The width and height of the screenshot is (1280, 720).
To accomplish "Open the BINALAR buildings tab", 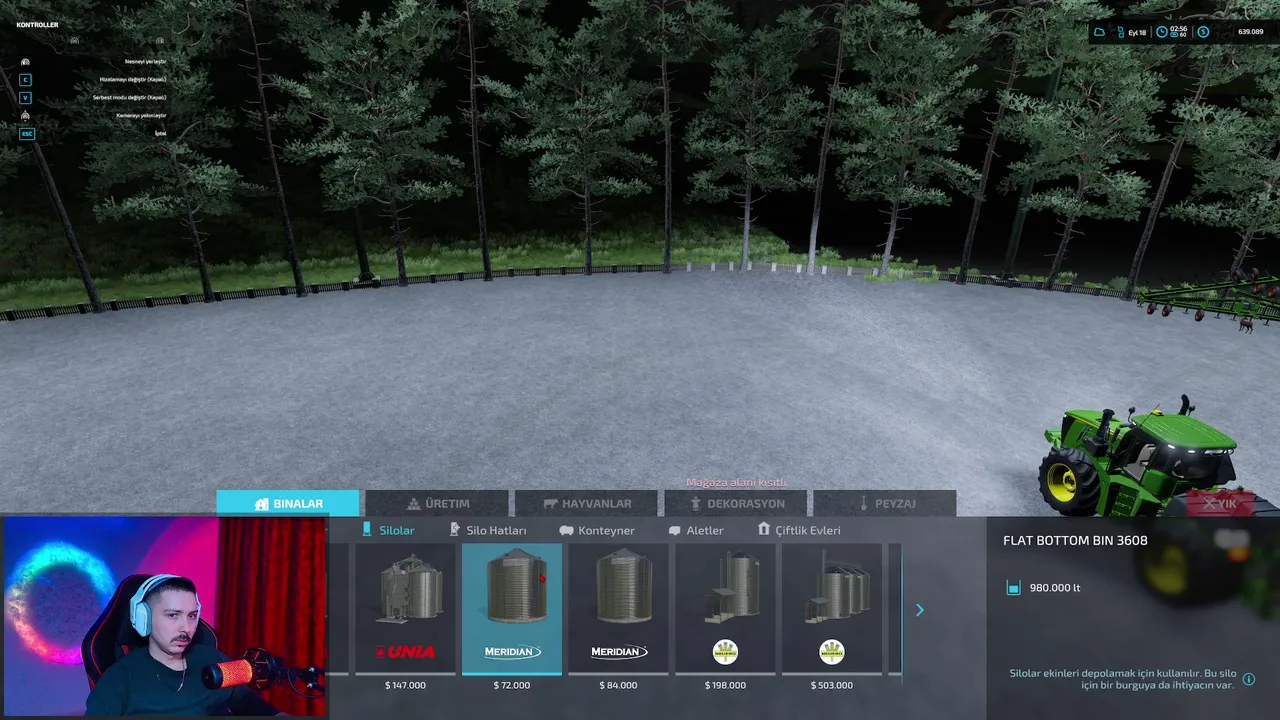I will point(288,503).
